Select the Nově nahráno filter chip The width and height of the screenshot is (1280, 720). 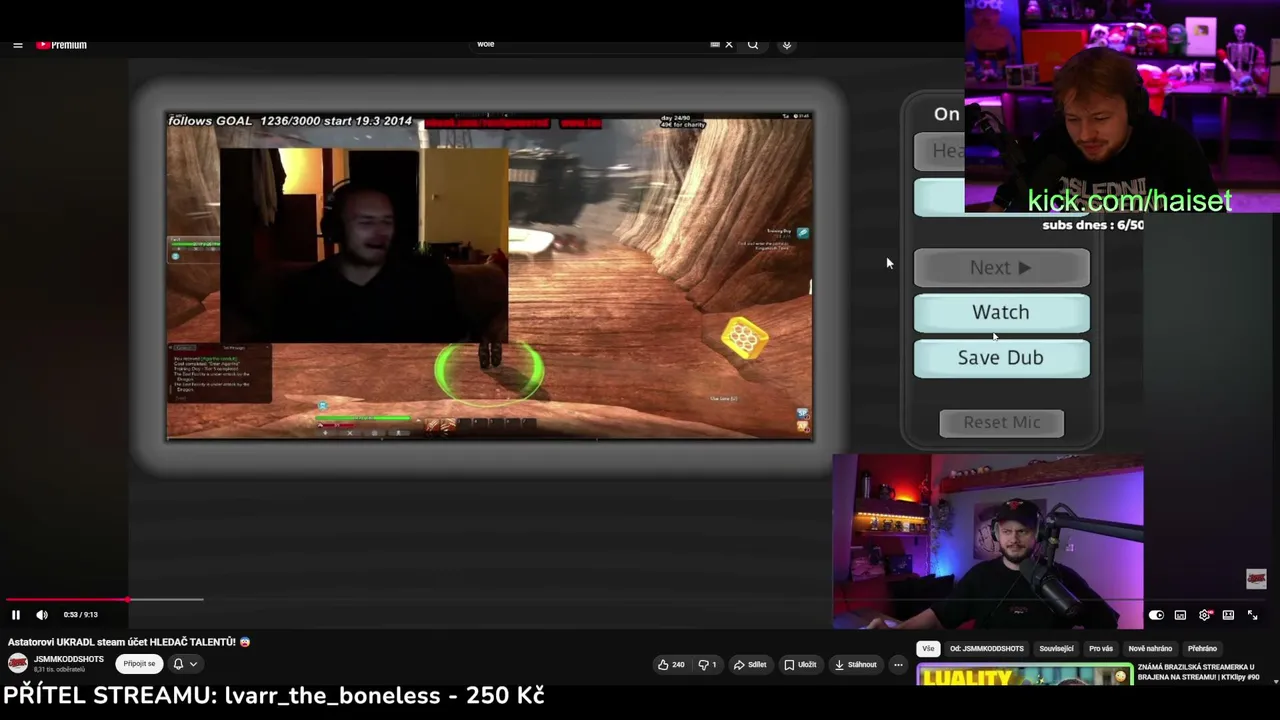[x=1150, y=649]
